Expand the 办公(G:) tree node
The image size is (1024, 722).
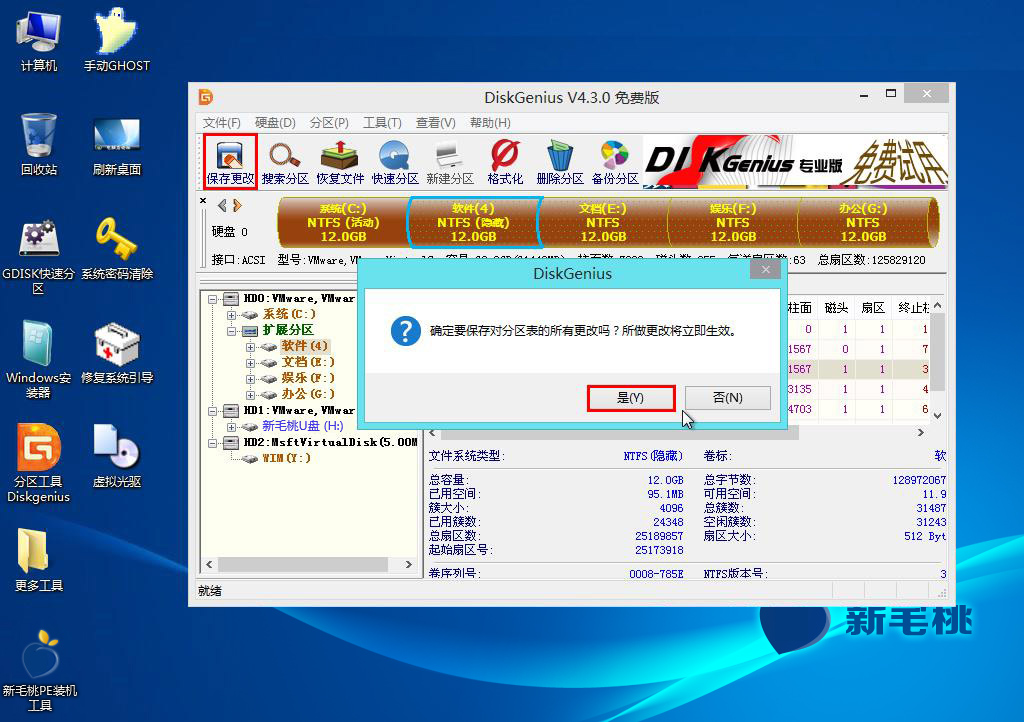click(x=250, y=395)
